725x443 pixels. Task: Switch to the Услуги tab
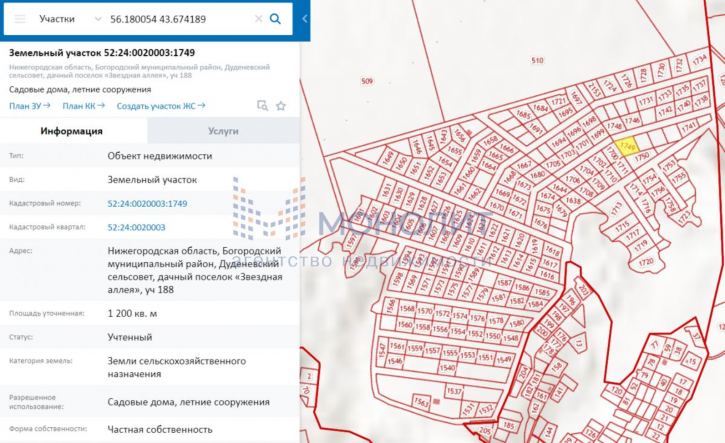point(223,131)
